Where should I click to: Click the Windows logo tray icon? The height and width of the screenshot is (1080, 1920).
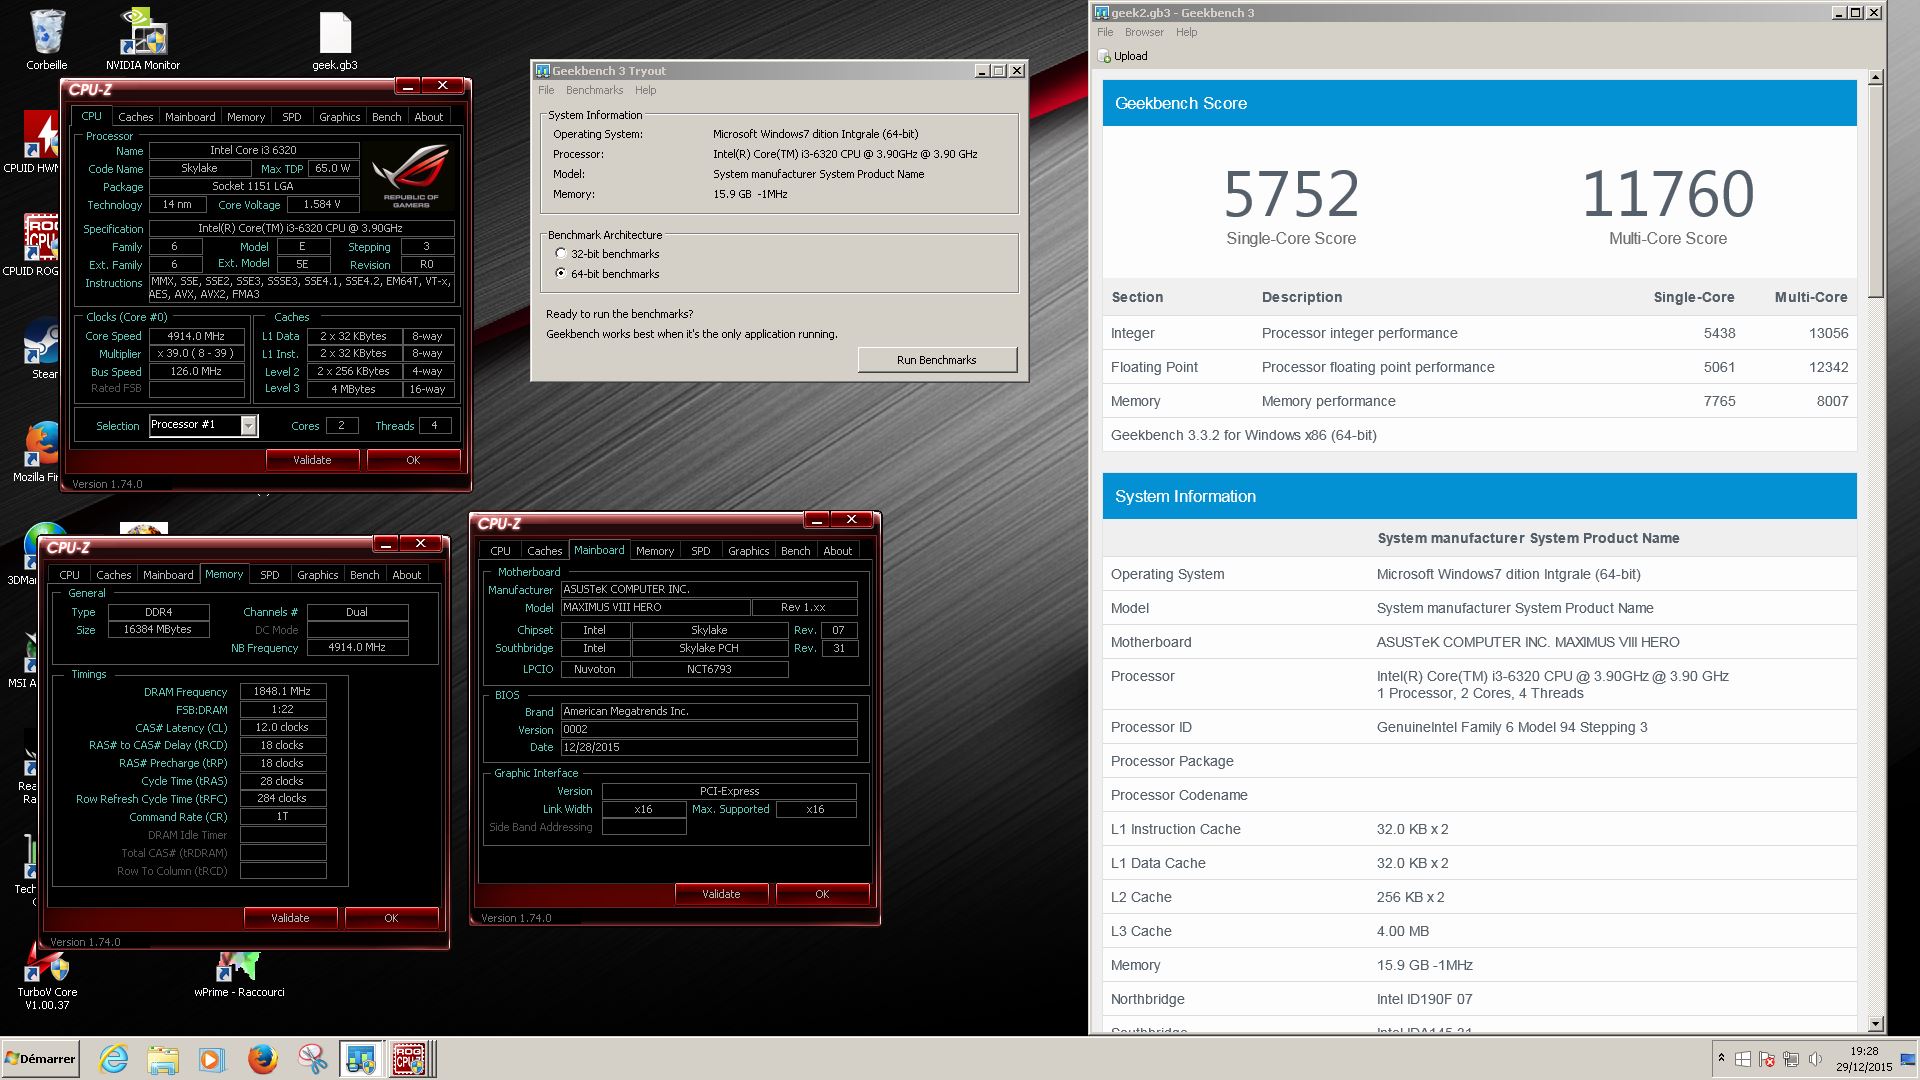pyautogui.click(x=1743, y=1059)
